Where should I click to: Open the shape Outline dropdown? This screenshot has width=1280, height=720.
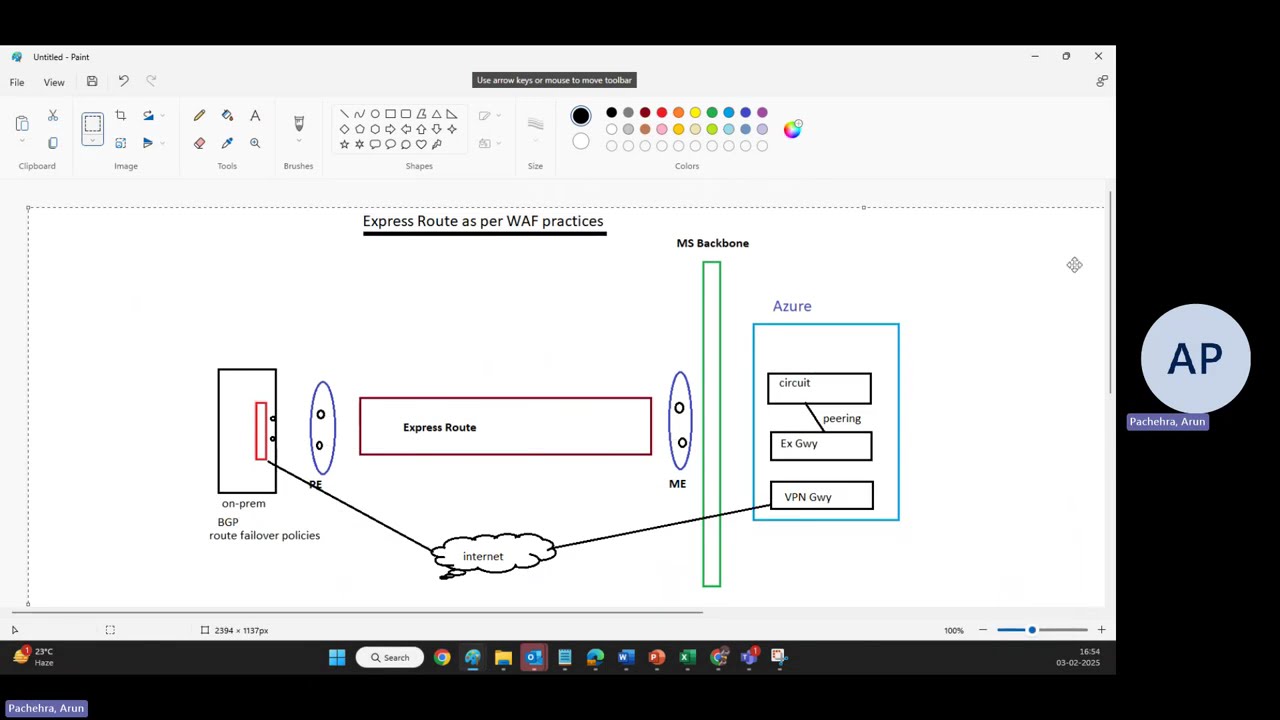488,116
